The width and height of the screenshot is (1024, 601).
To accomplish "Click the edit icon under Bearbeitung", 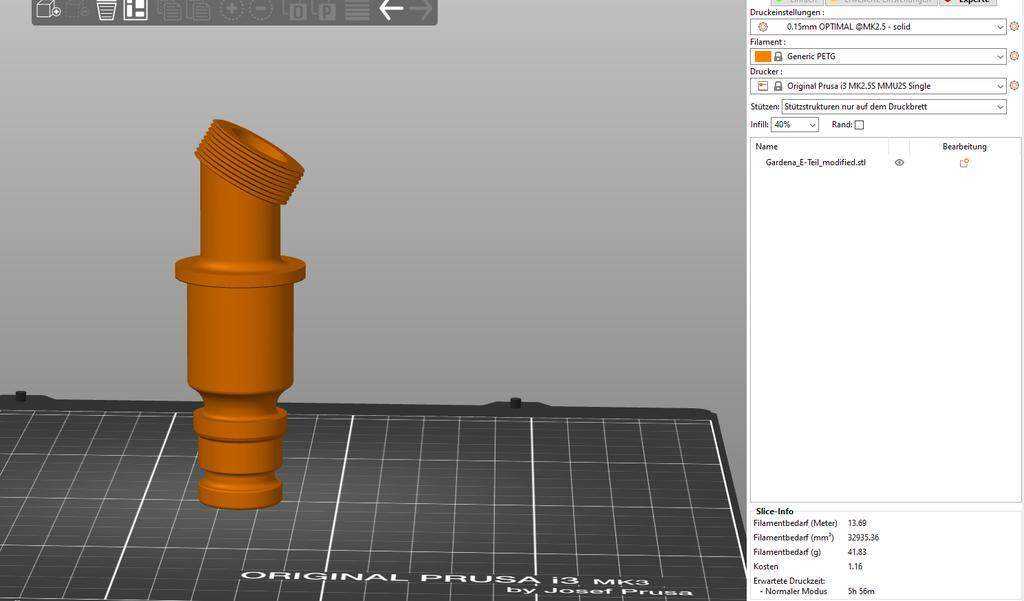I will pyautogui.click(x=964, y=163).
